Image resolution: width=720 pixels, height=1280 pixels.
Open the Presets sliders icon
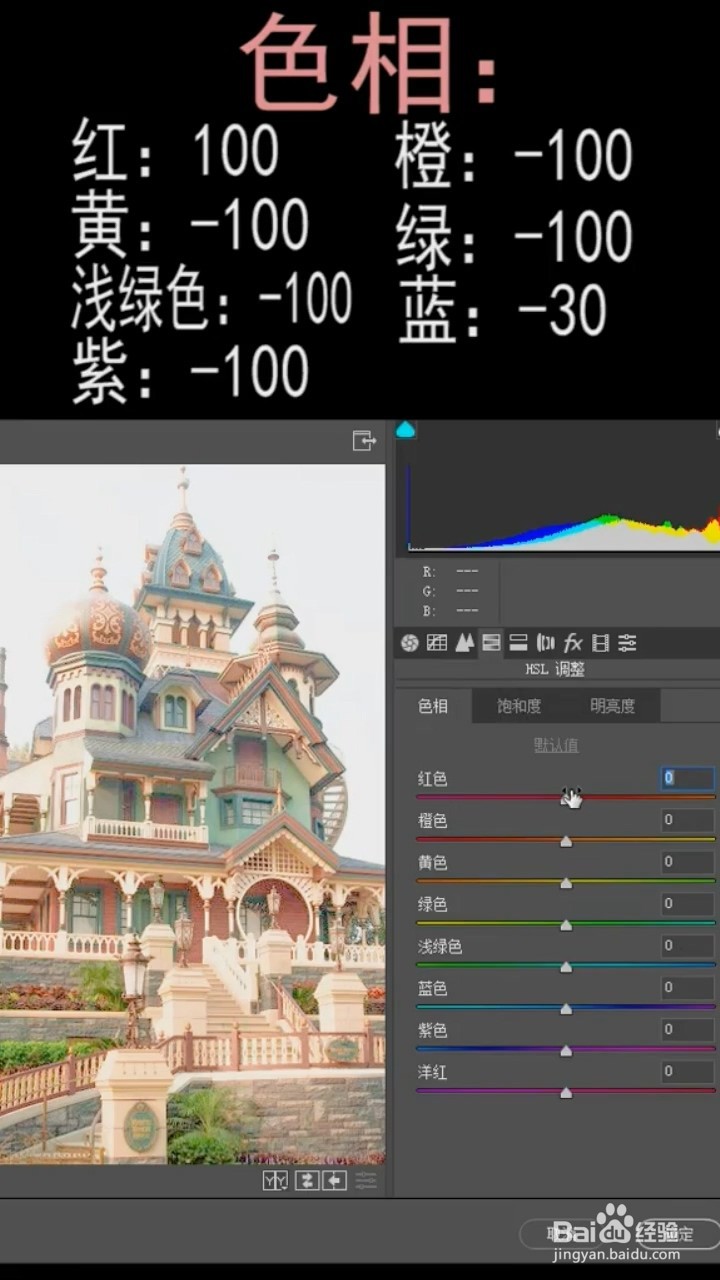[x=627, y=643]
